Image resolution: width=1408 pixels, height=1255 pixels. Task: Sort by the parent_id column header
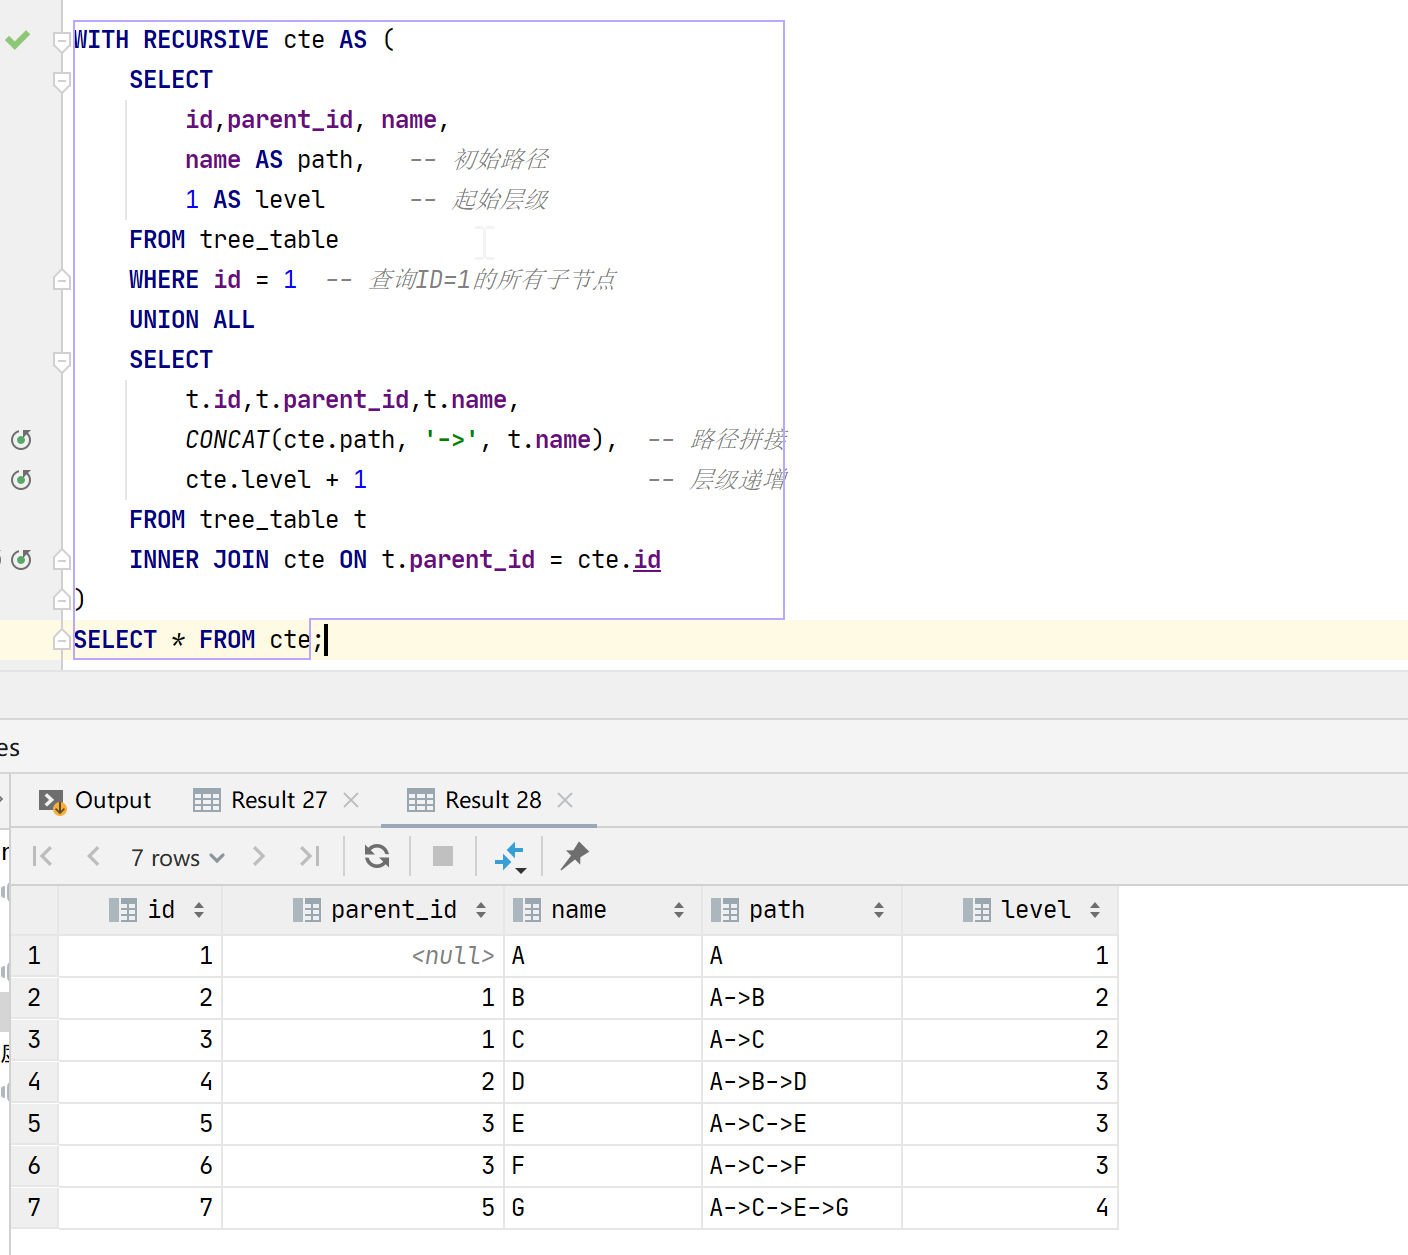(363, 910)
